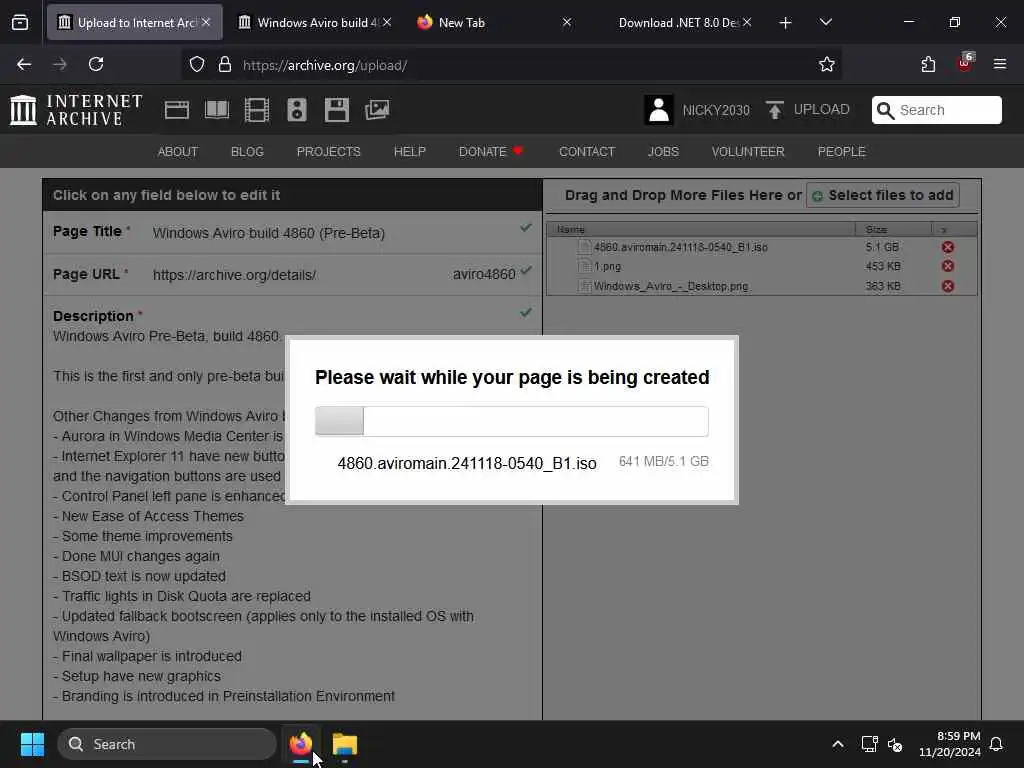
Task: Open the Audio speaker icon
Action: 296,110
